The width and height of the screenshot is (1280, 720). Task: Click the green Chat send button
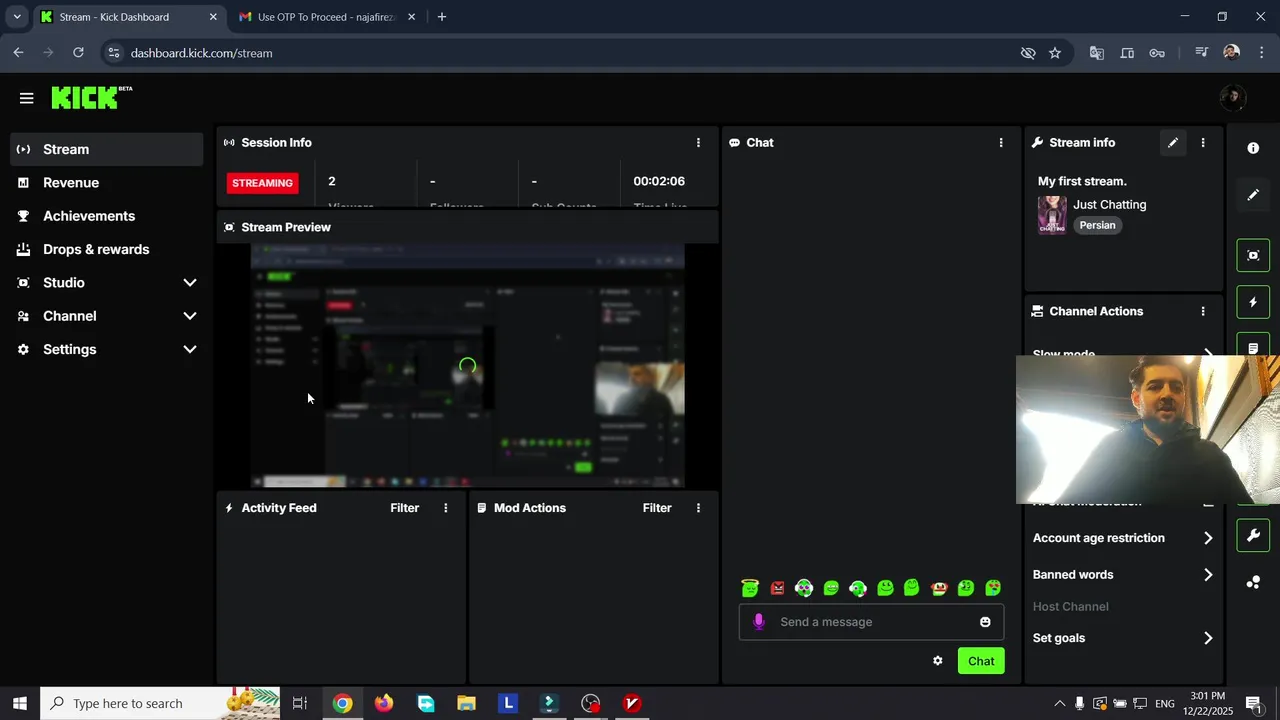point(981,661)
